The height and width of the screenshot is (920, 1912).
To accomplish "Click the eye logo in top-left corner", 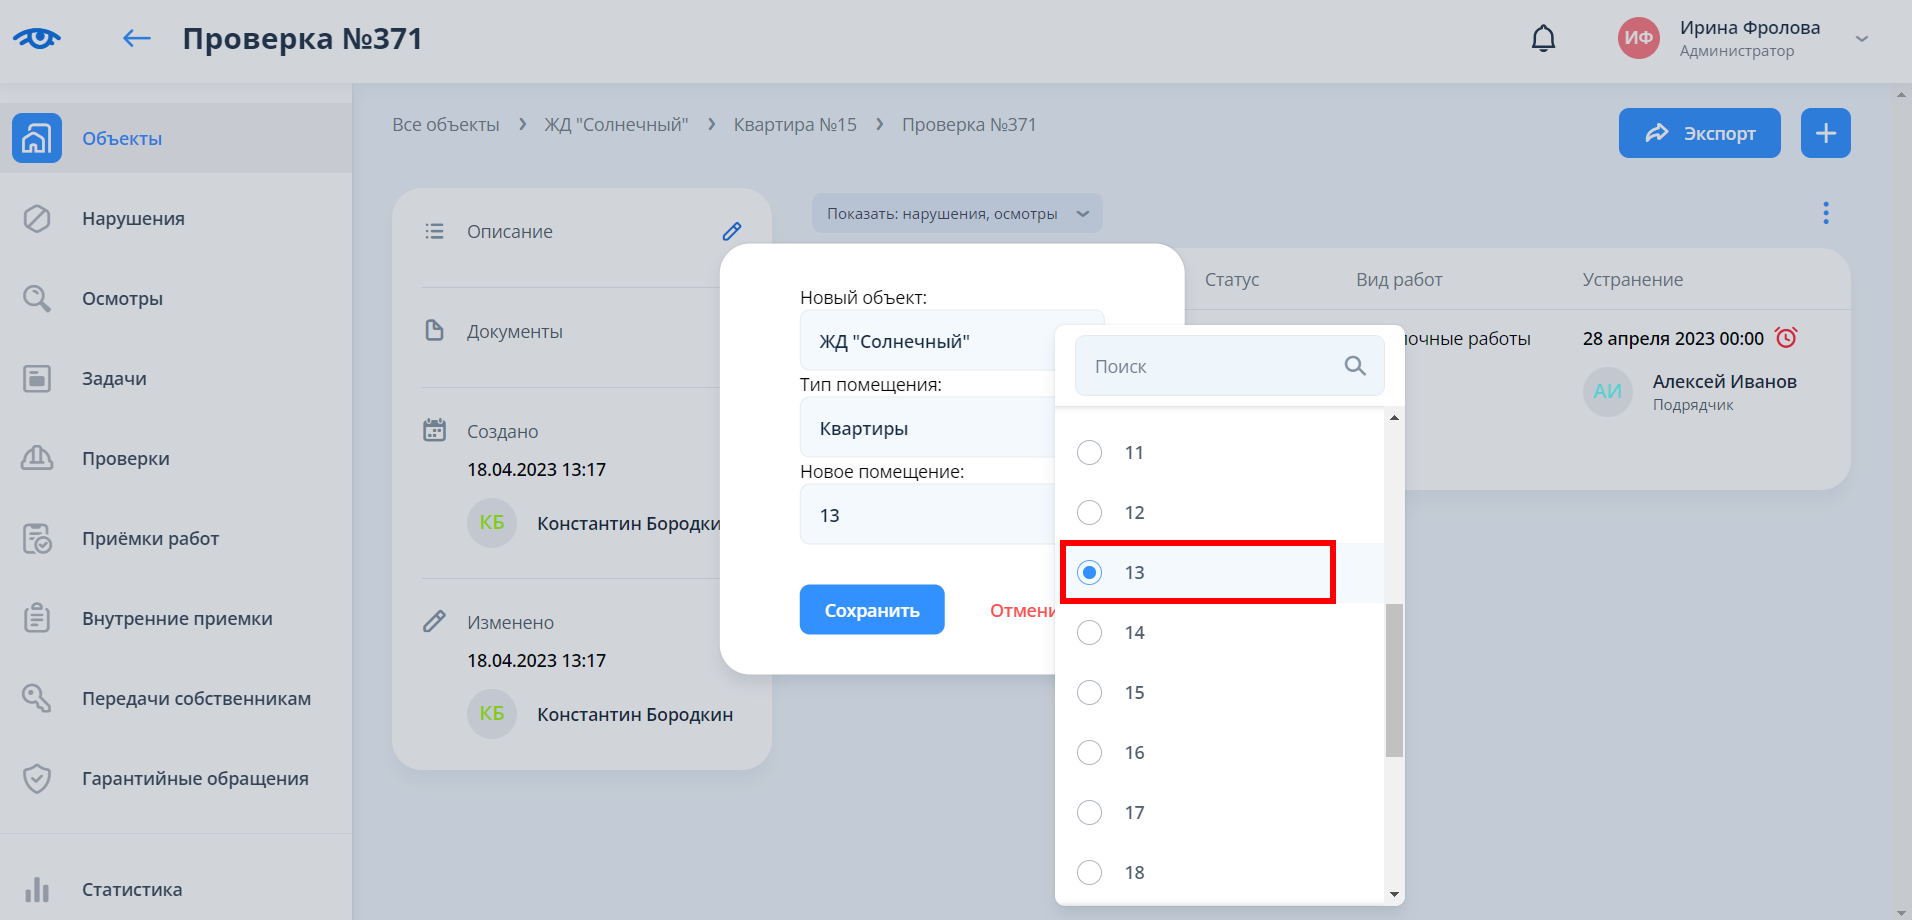I will (x=37, y=39).
